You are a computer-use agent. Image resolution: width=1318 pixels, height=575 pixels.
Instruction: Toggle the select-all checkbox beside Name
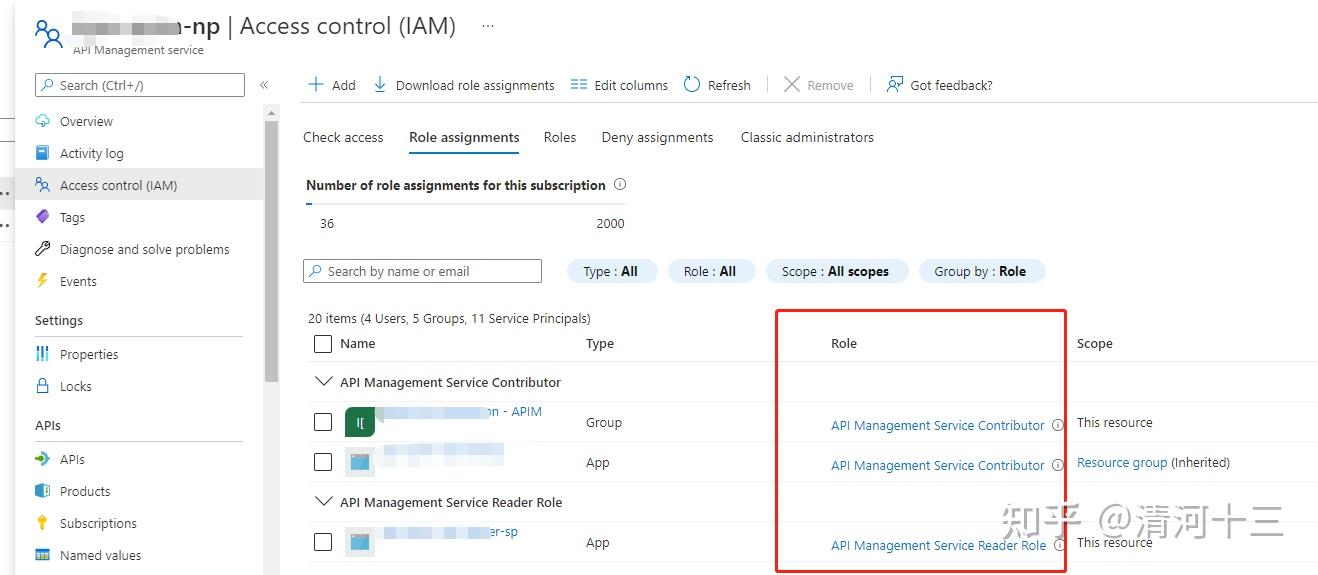click(323, 344)
